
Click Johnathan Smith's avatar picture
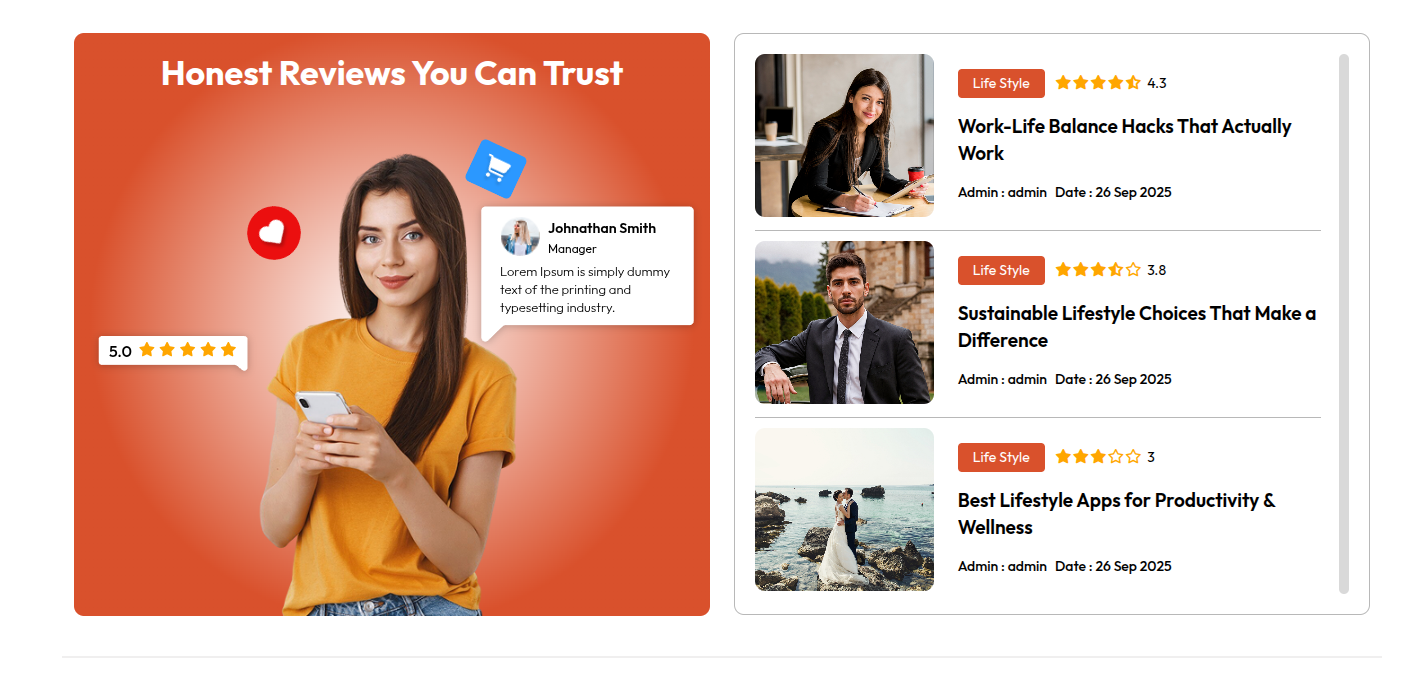click(520, 238)
